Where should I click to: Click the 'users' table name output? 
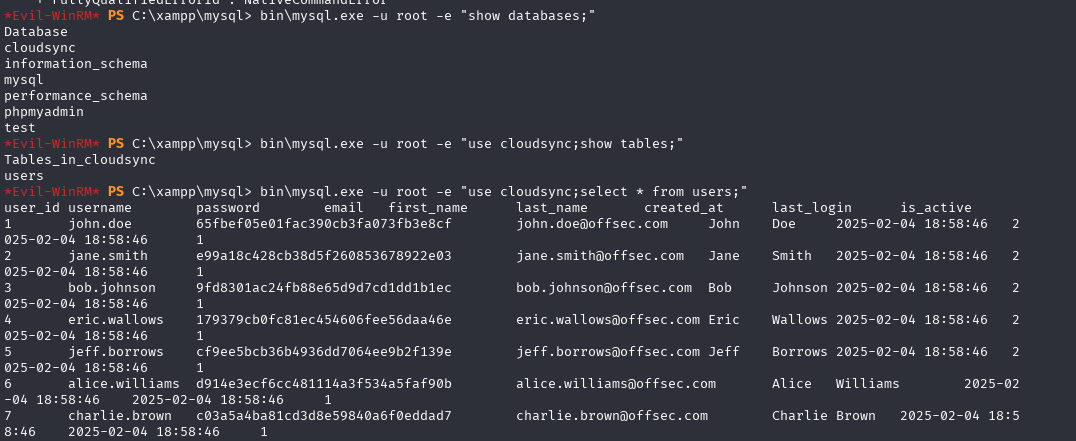24,176
